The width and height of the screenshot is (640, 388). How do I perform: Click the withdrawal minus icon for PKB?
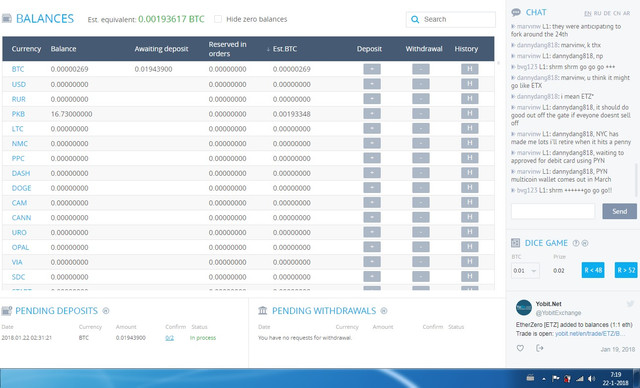tap(420, 113)
